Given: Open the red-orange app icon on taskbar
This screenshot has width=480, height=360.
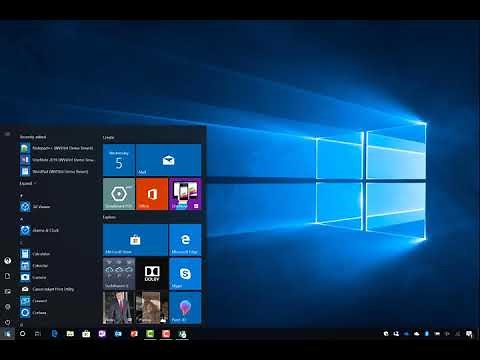Looking at the screenshot, I should (x=134, y=334).
